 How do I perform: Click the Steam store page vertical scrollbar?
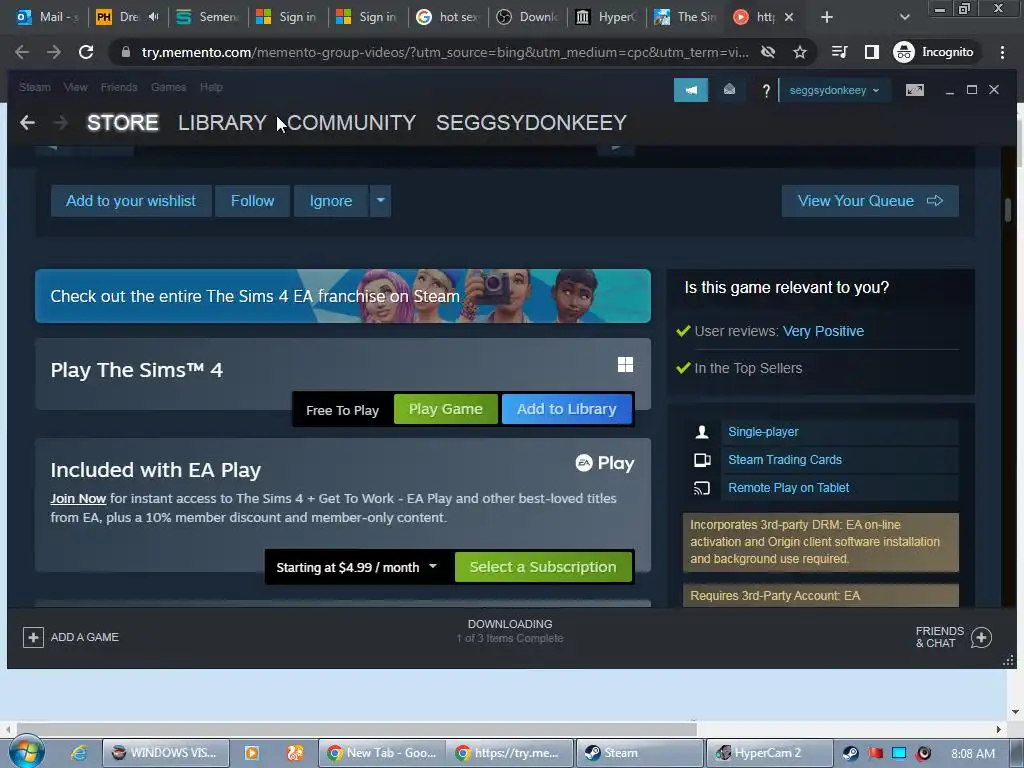pyautogui.click(x=1008, y=209)
